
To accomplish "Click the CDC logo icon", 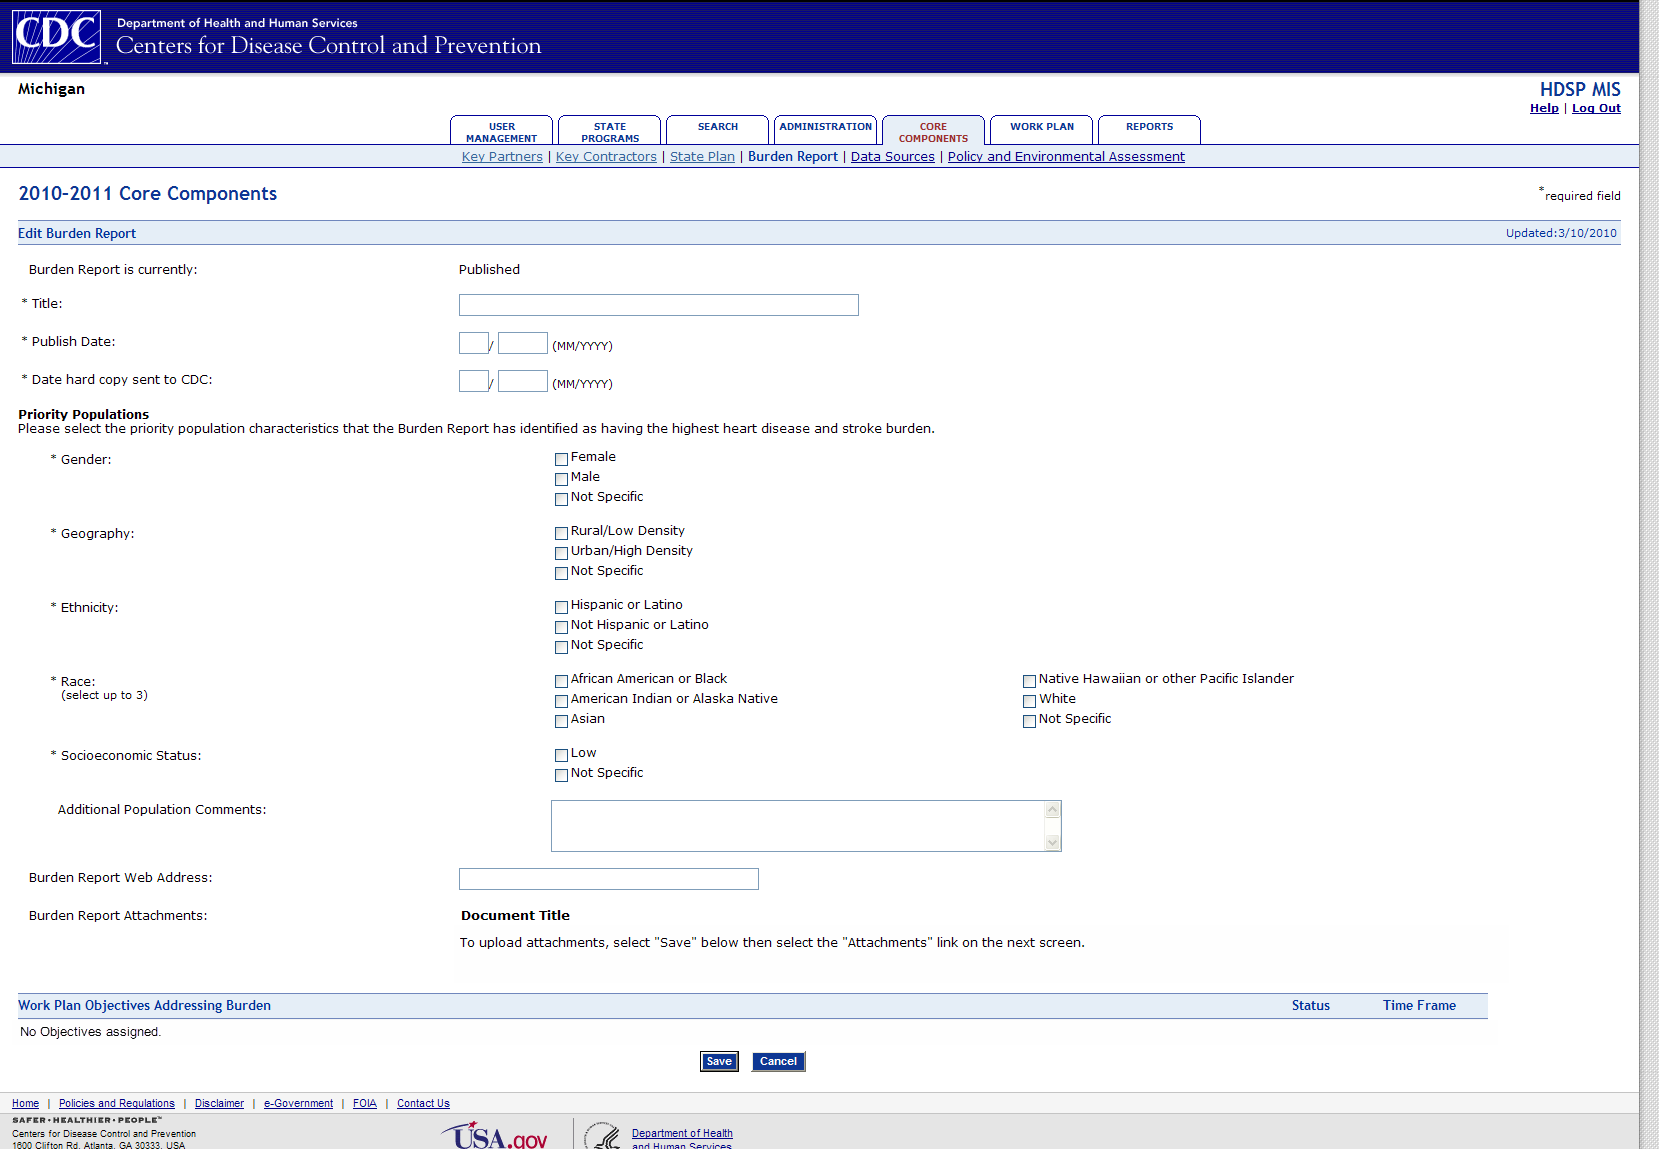I will tap(57, 37).
